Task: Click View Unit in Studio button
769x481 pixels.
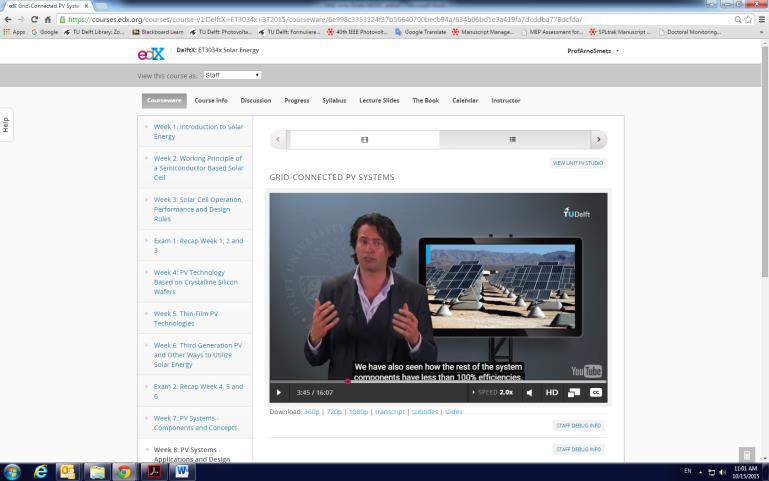Action: (x=579, y=162)
